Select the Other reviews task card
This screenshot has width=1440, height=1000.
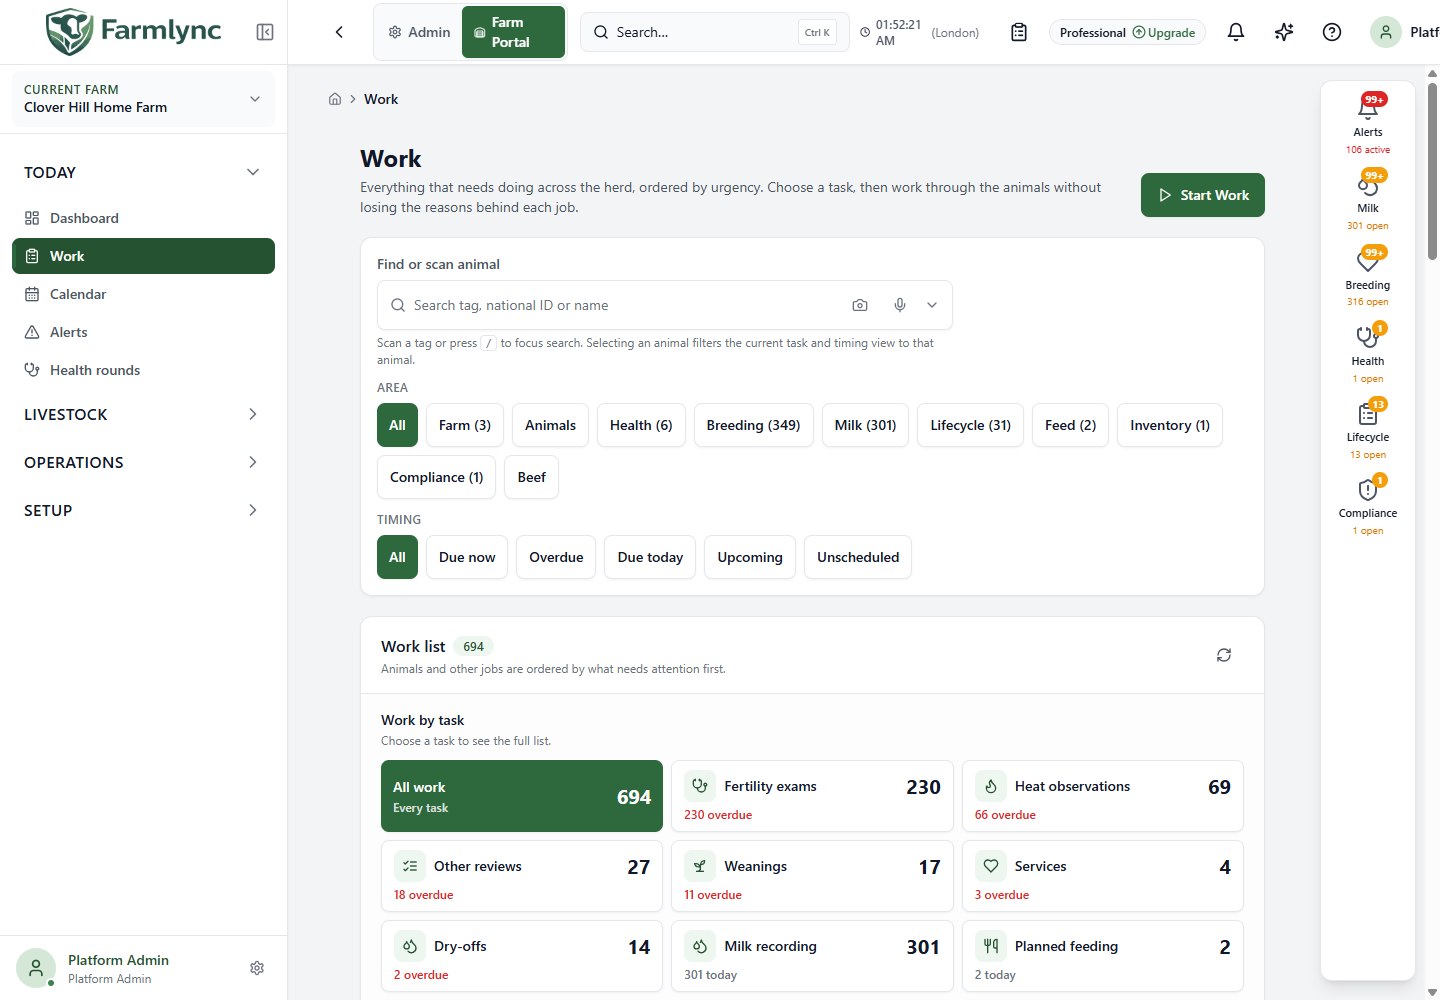point(522,876)
